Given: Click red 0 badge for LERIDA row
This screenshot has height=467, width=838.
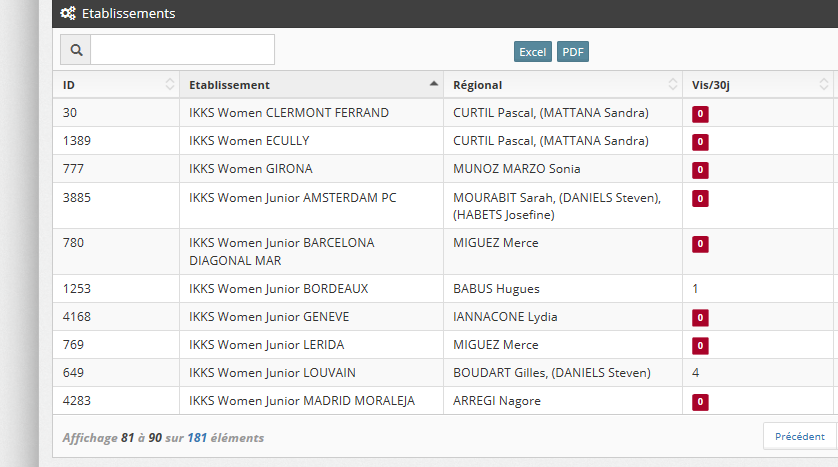Looking at the screenshot, I should [x=700, y=346].
